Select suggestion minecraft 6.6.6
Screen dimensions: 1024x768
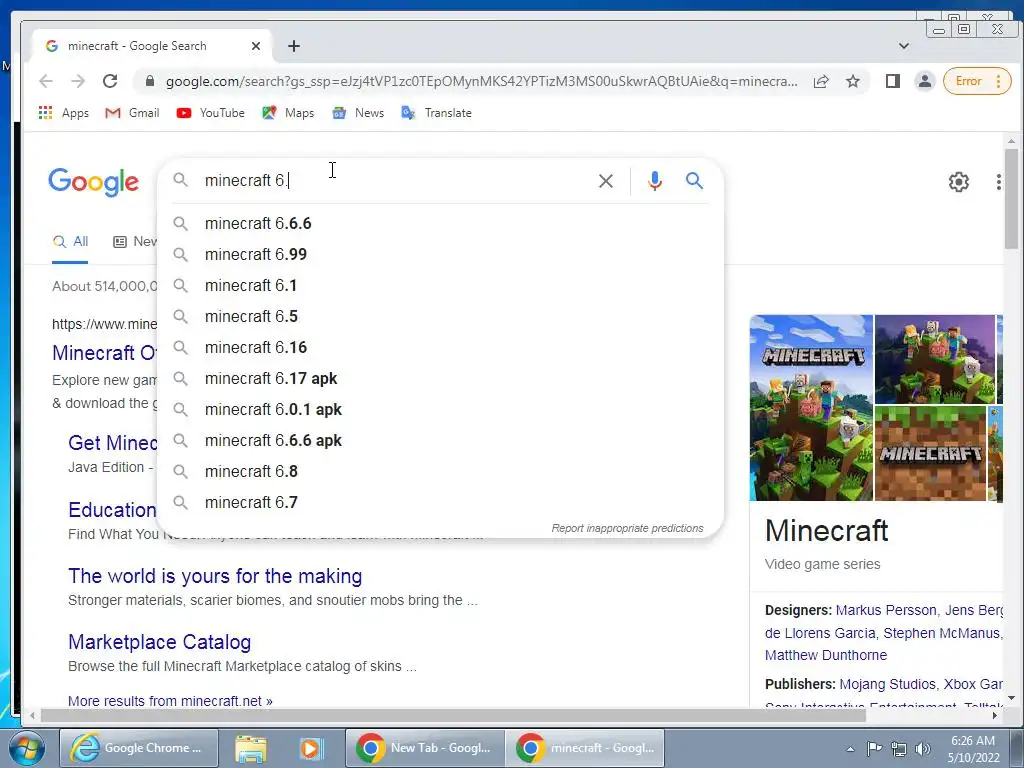coord(441,223)
